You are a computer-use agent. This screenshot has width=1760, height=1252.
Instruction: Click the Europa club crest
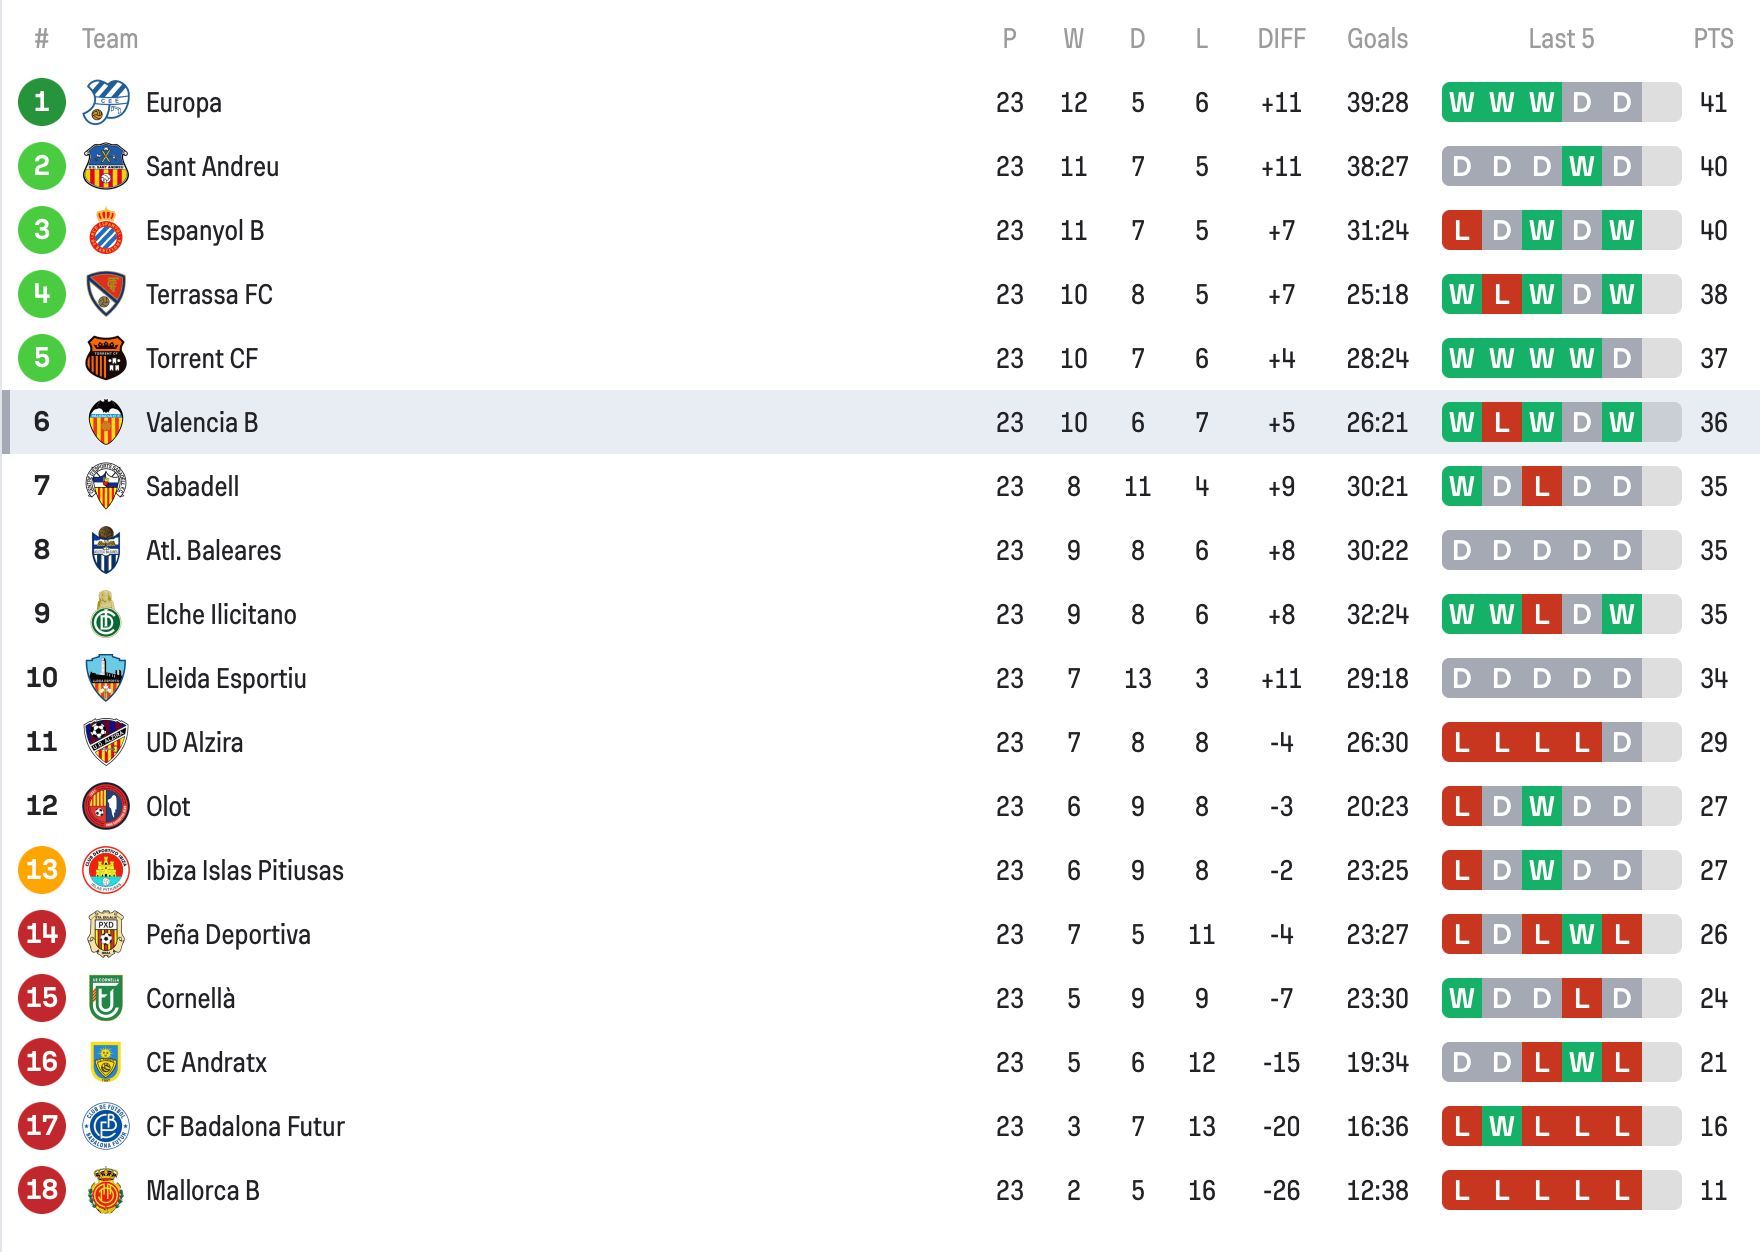tap(107, 102)
